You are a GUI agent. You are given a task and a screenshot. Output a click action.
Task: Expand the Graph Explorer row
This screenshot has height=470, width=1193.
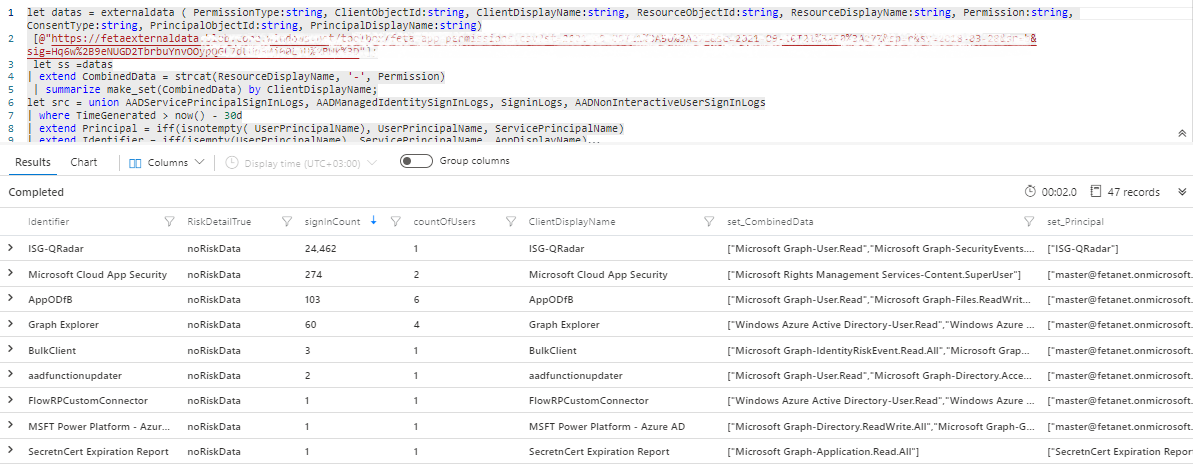click(11, 324)
